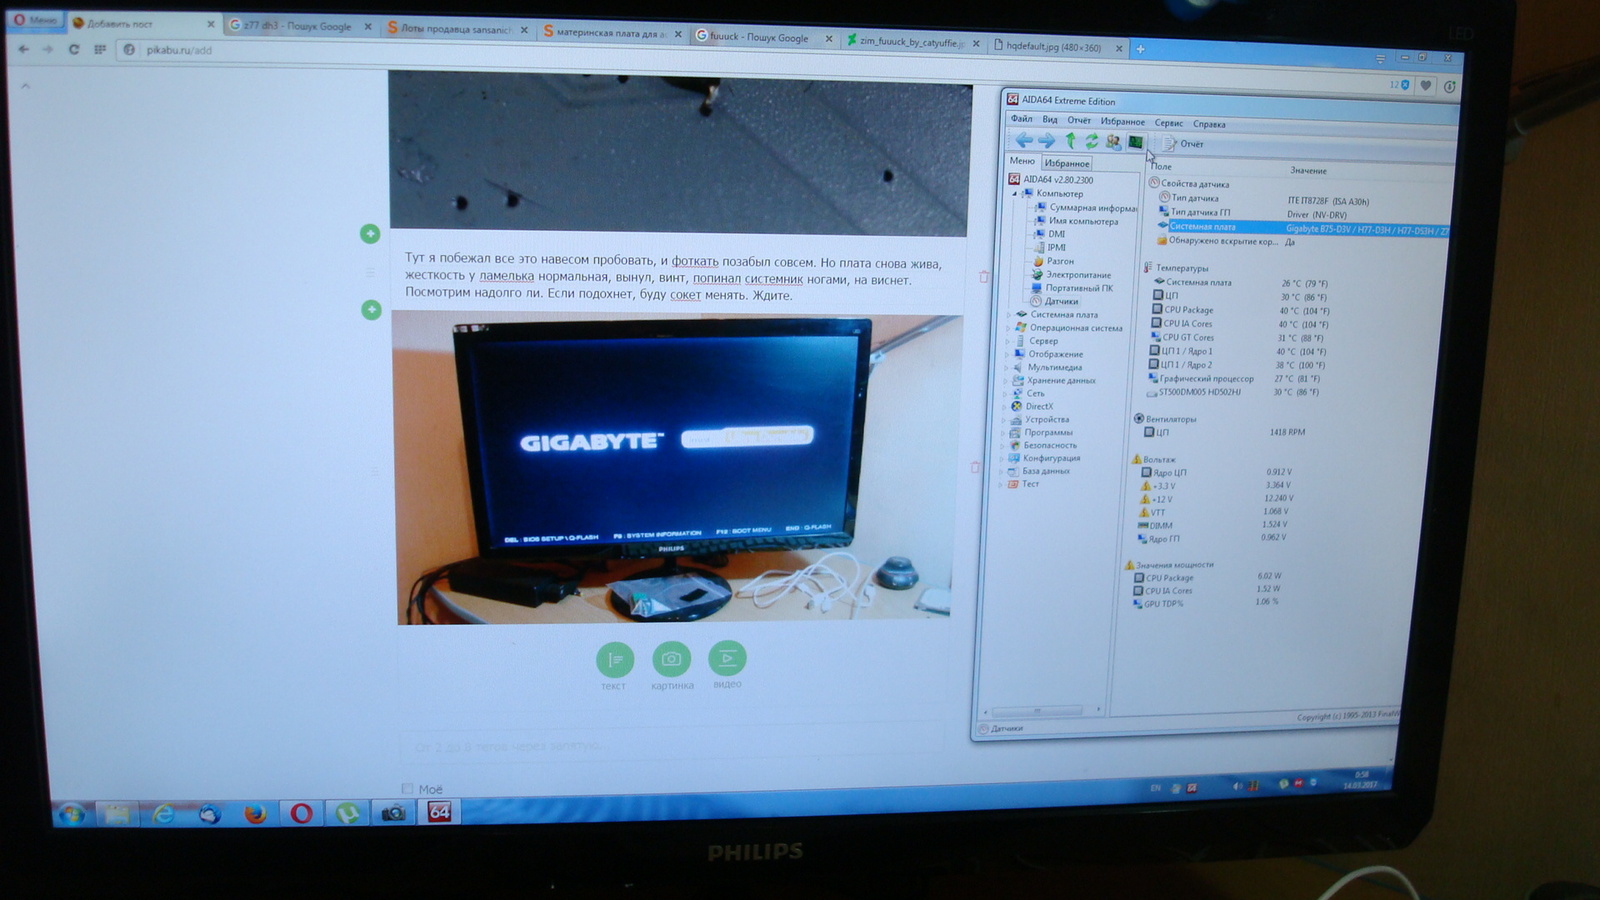Screen dimensions: 1600x900
Task: Expand the Отображение tree node
Action: (x=1006, y=354)
